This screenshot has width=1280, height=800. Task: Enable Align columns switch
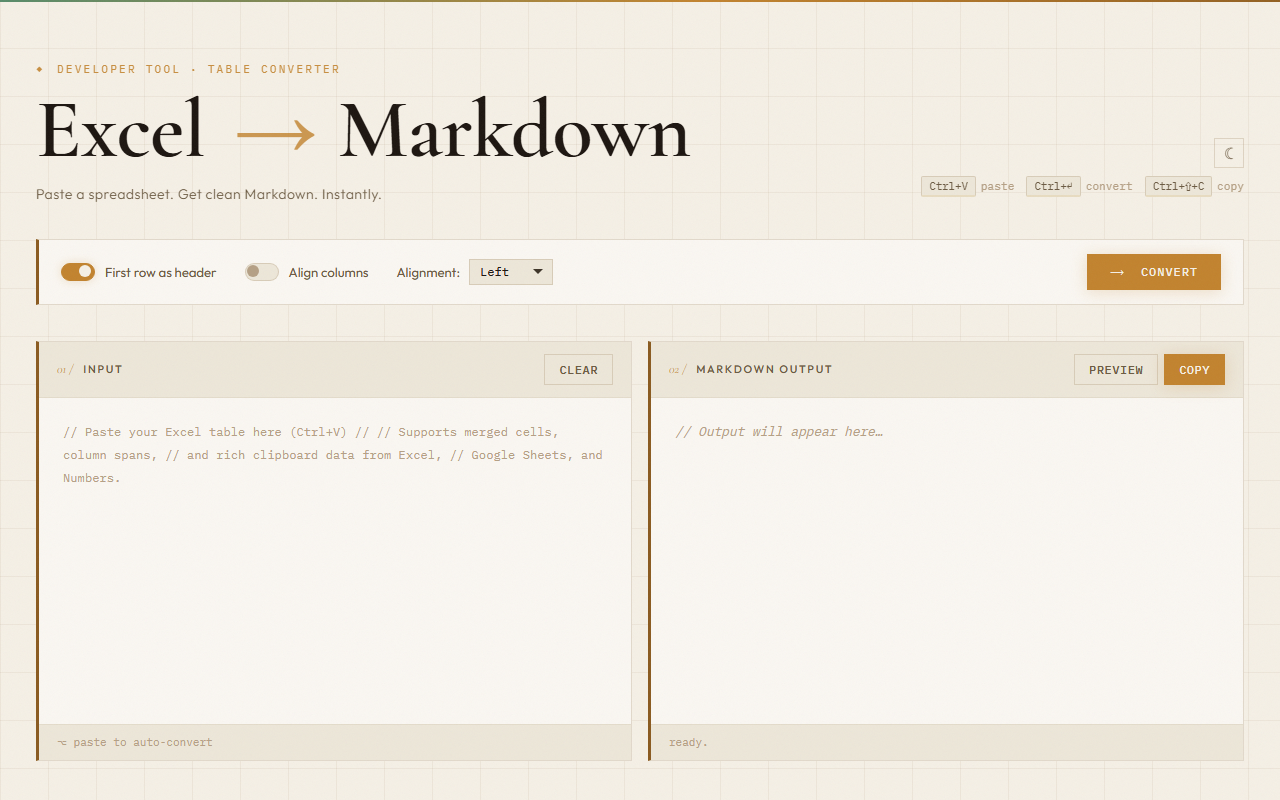pyautogui.click(x=262, y=272)
